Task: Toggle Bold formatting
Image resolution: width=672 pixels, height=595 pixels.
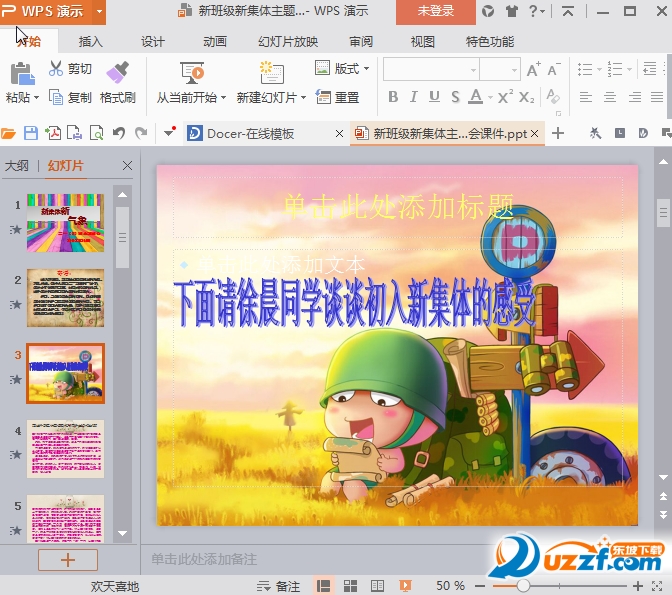Action: click(x=393, y=97)
